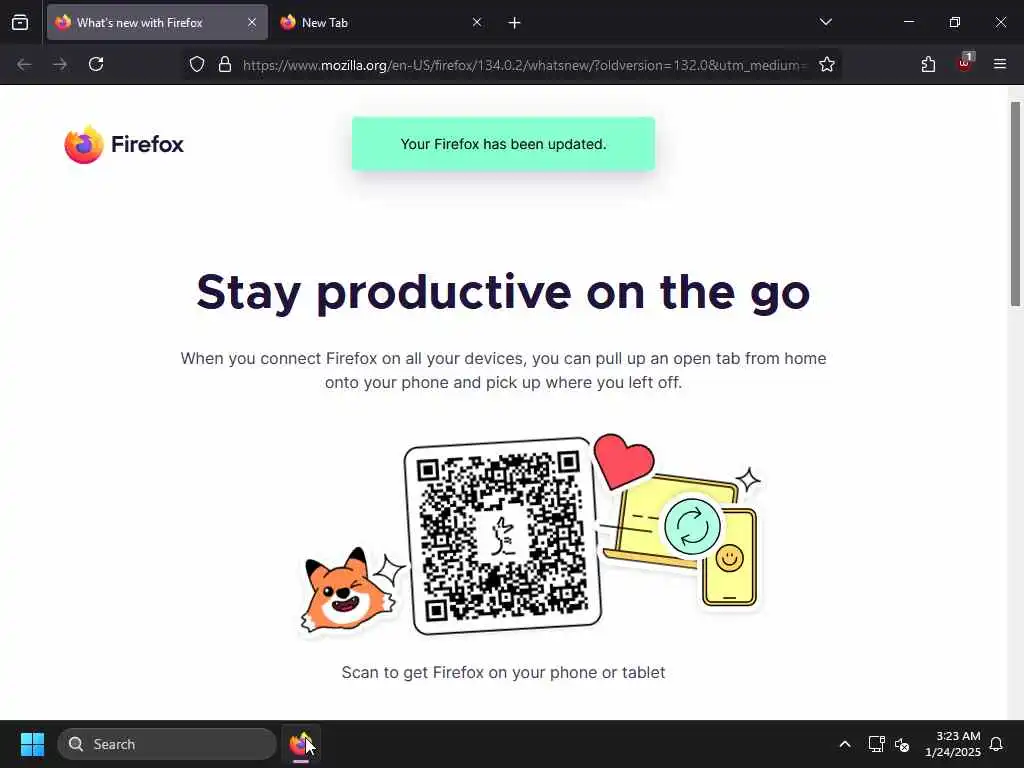Screen dimensions: 1024x768
Task: Click the "Stay productive on the go" heading
Action: [504, 293]
